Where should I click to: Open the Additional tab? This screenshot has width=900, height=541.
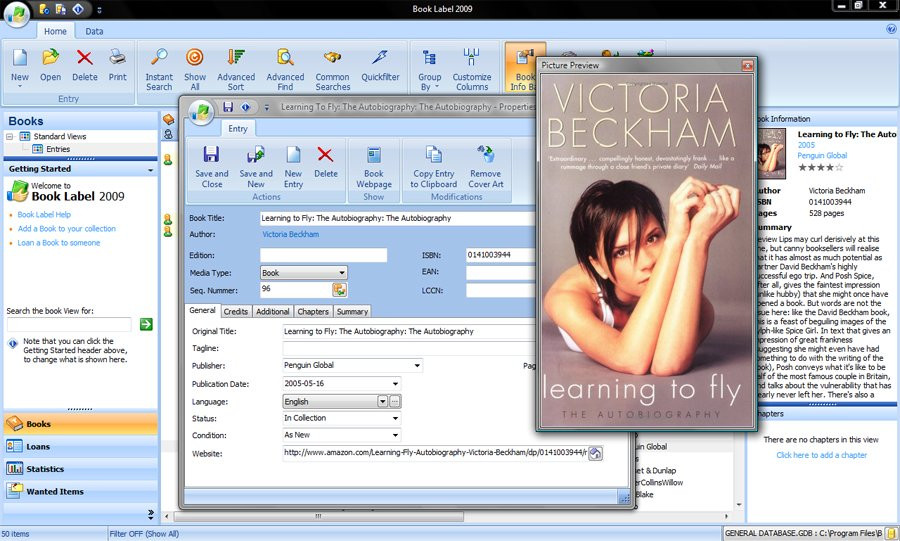coord(273,312)
